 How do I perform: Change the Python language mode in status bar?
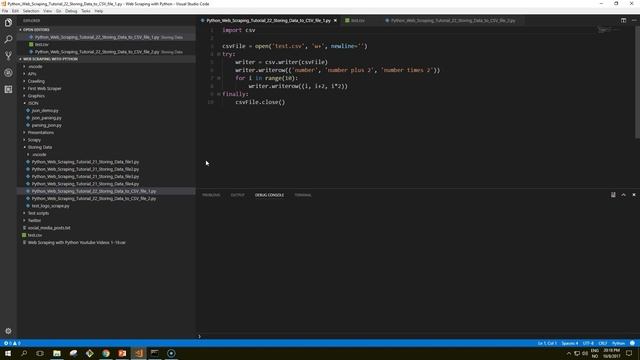click(618, 343)
